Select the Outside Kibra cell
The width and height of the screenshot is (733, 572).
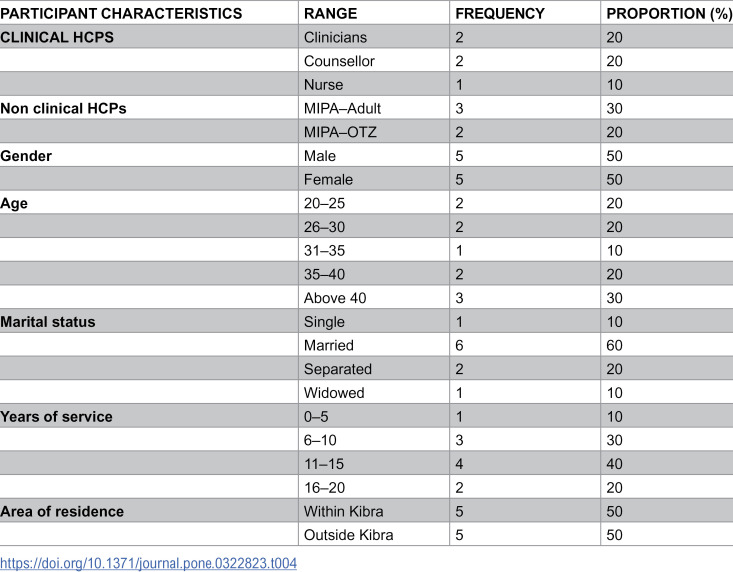tap(348, 535)
